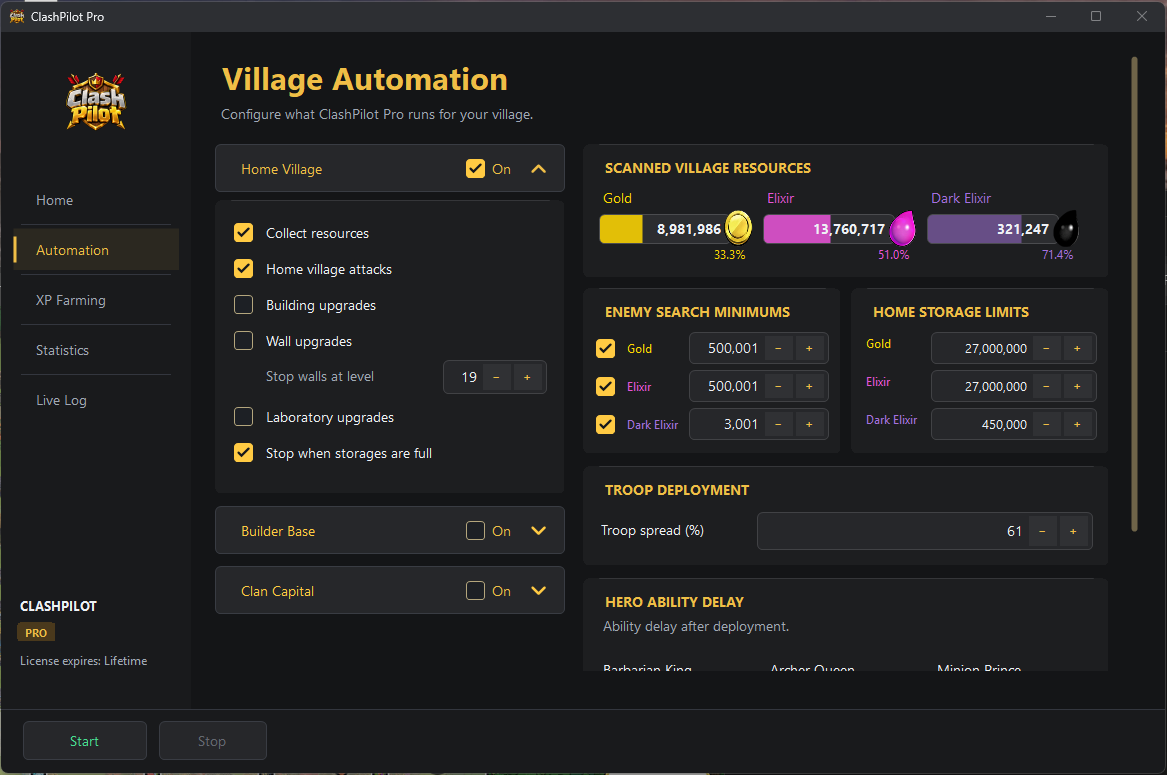
Task: Click the Hero Ability Delay heading
Action: (x=674, y=602)
